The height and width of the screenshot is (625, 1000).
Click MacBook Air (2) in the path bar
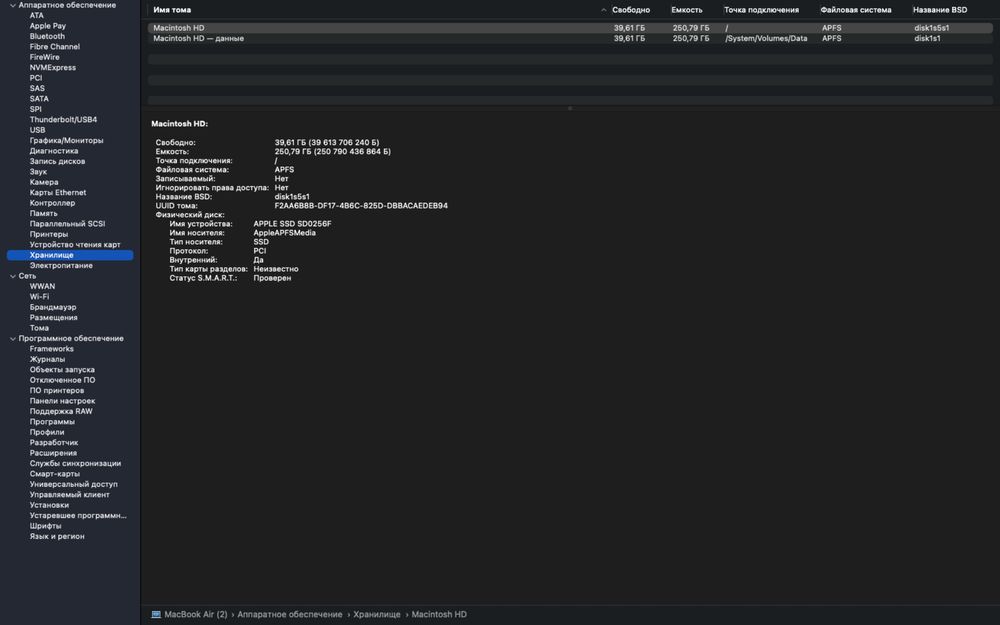click(x=196, y=614)
